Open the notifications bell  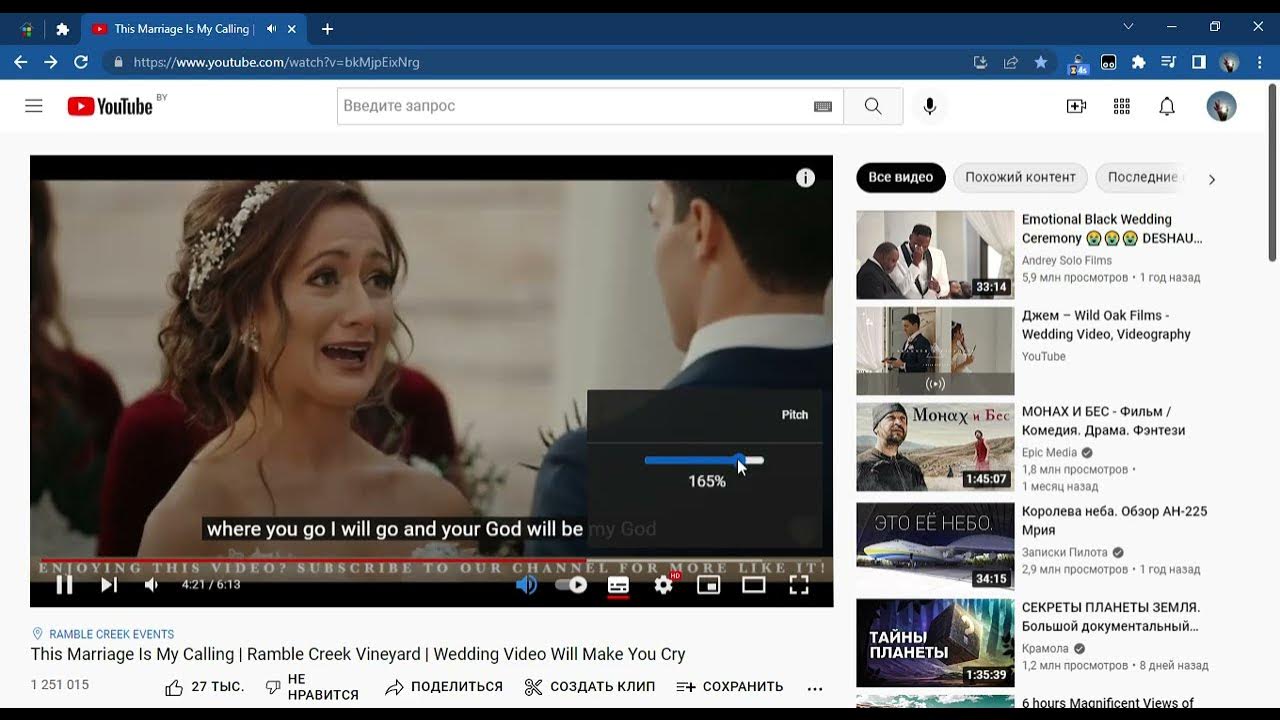coord(1167,106)
